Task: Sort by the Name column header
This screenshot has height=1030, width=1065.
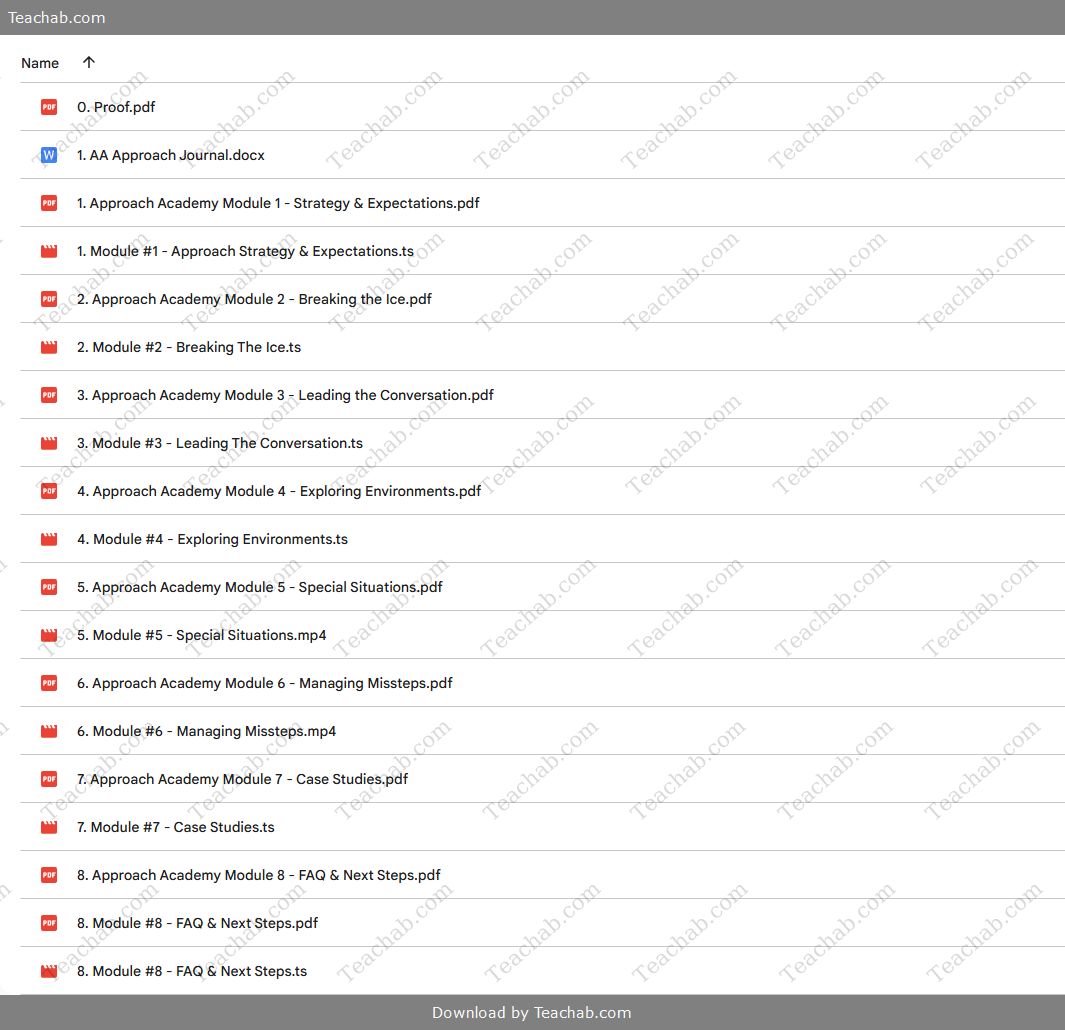Action: [40, 63]
